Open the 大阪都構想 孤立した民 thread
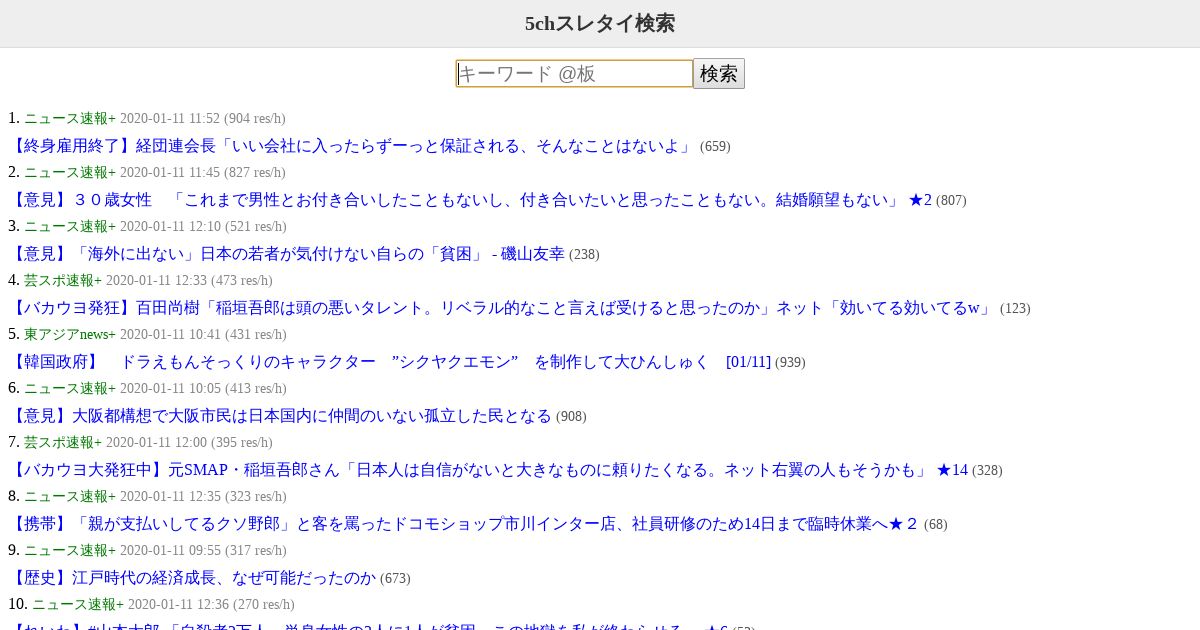 (280, 416)
